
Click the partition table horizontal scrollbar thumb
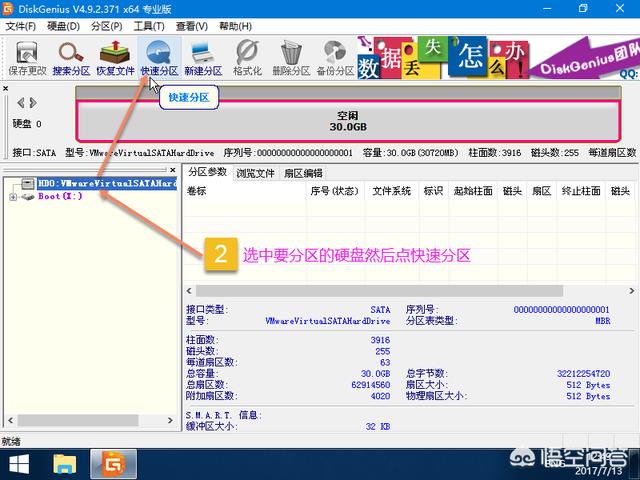pyautogui.click(x=379, y=291)
